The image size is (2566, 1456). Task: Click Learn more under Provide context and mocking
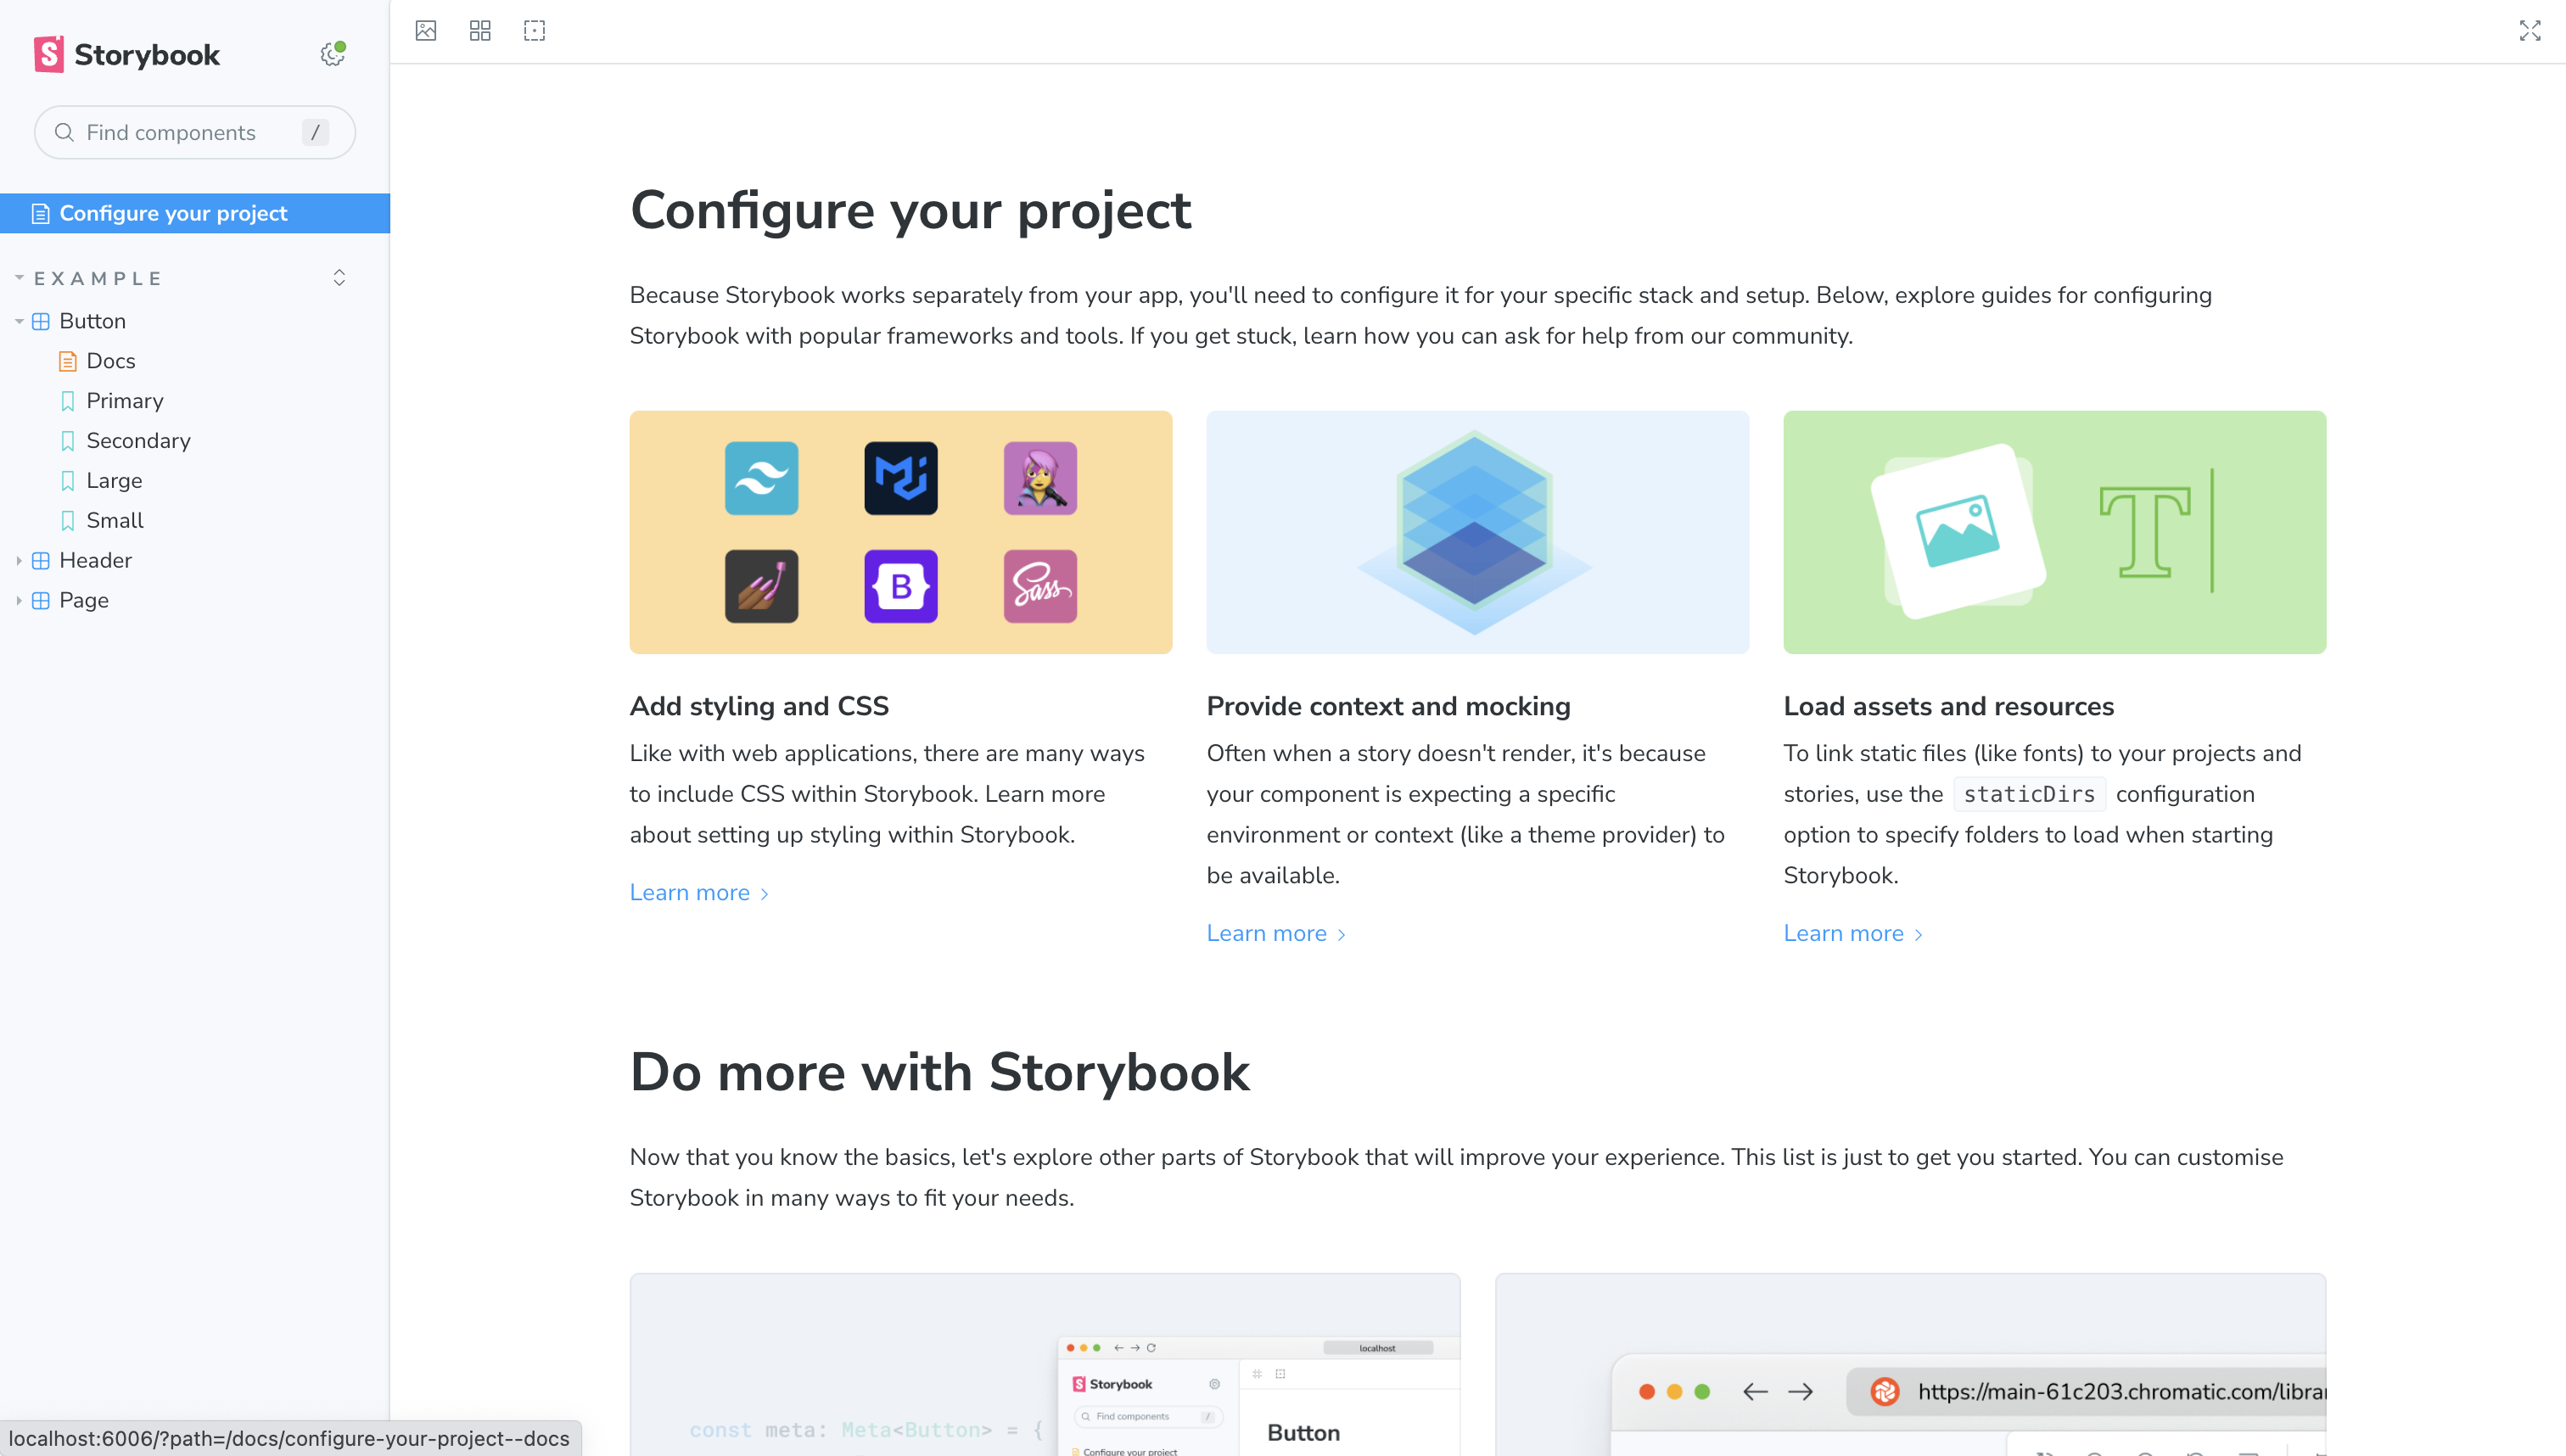click(x=1276, y=933)
